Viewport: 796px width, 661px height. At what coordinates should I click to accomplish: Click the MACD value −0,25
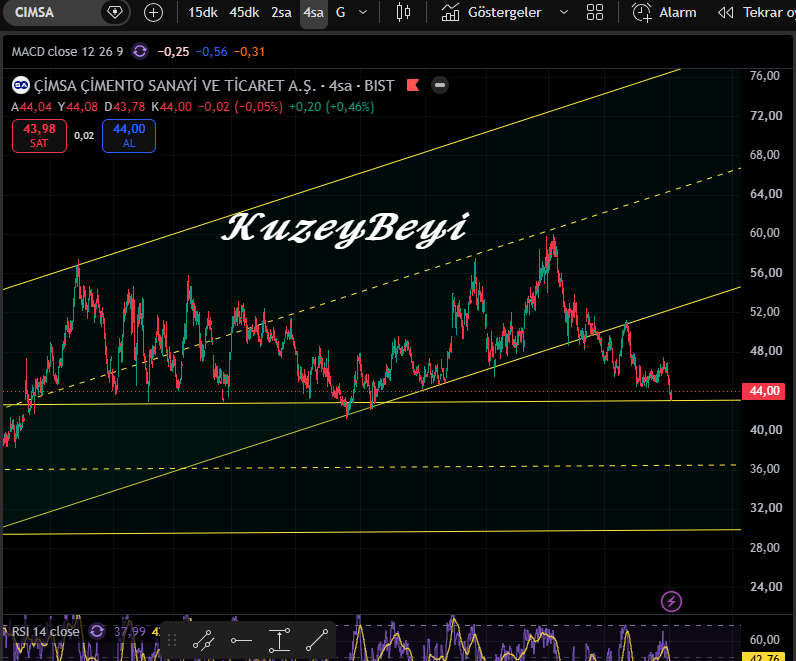(173, 51)
